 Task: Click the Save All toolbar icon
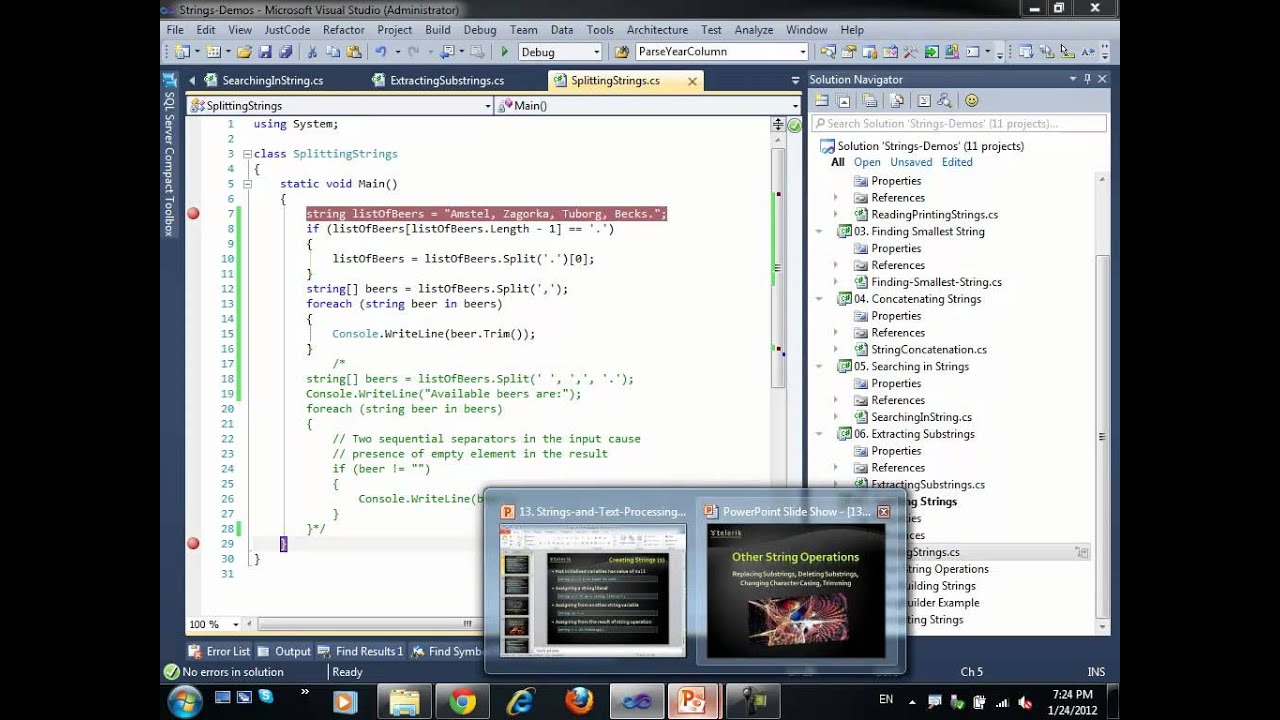click(x=285, y=52)
